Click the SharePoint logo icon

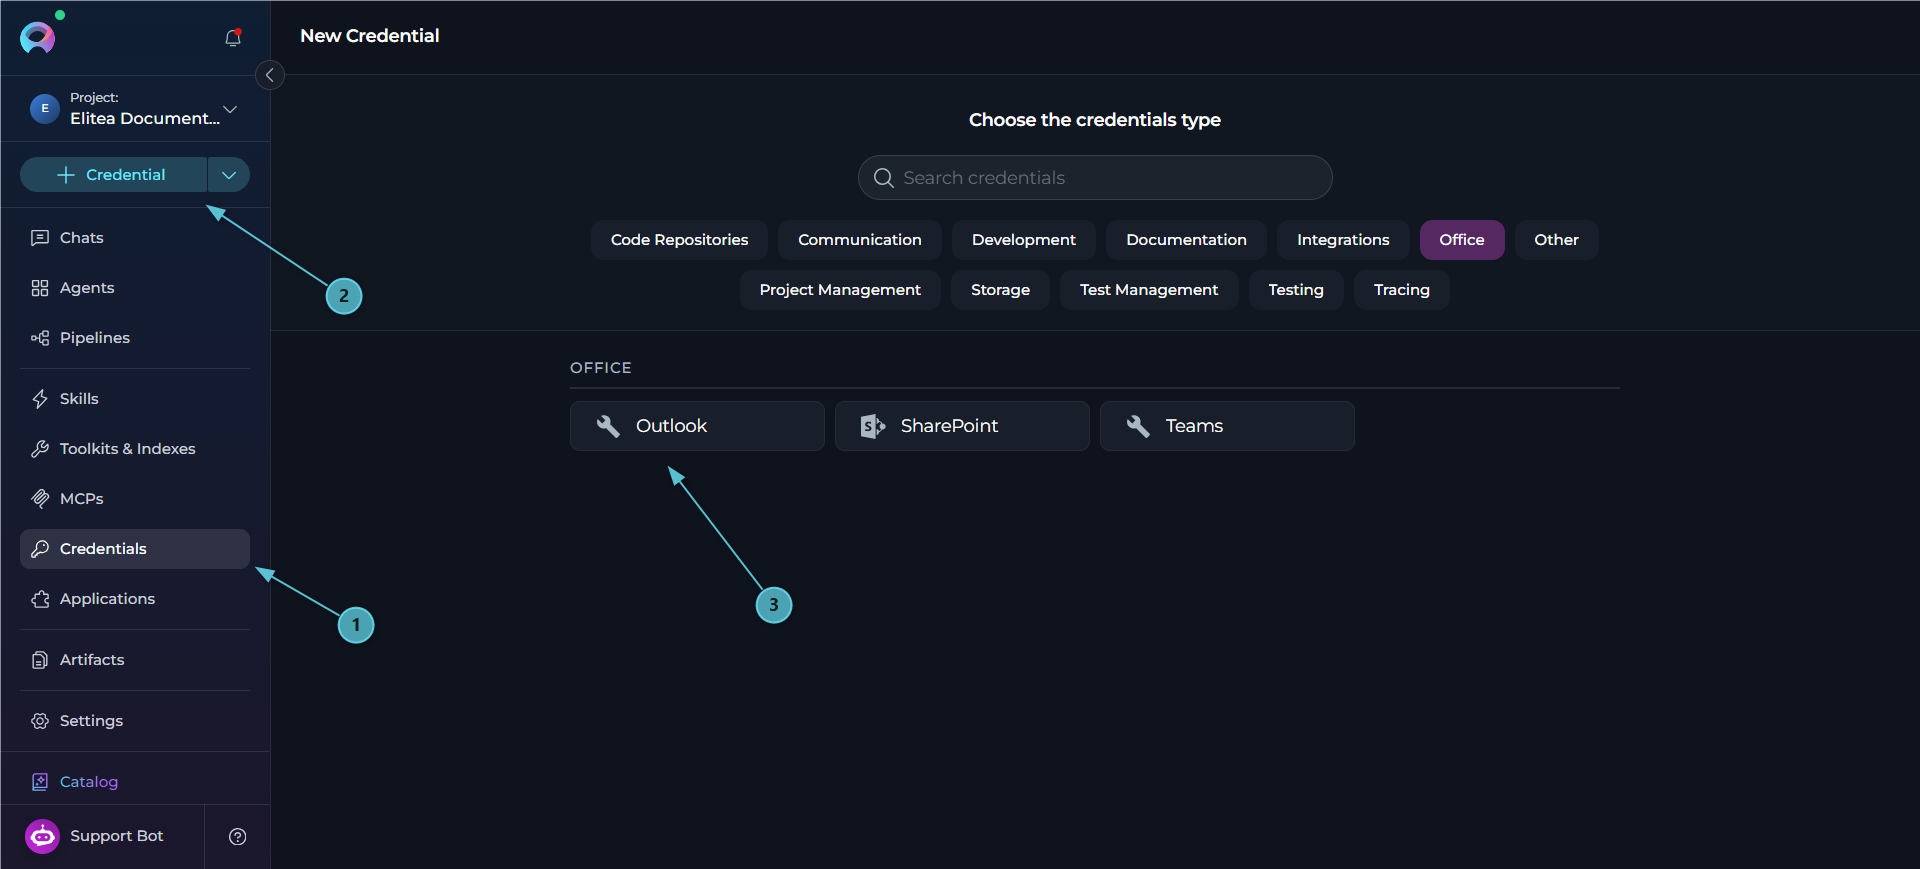click(873, 426)
